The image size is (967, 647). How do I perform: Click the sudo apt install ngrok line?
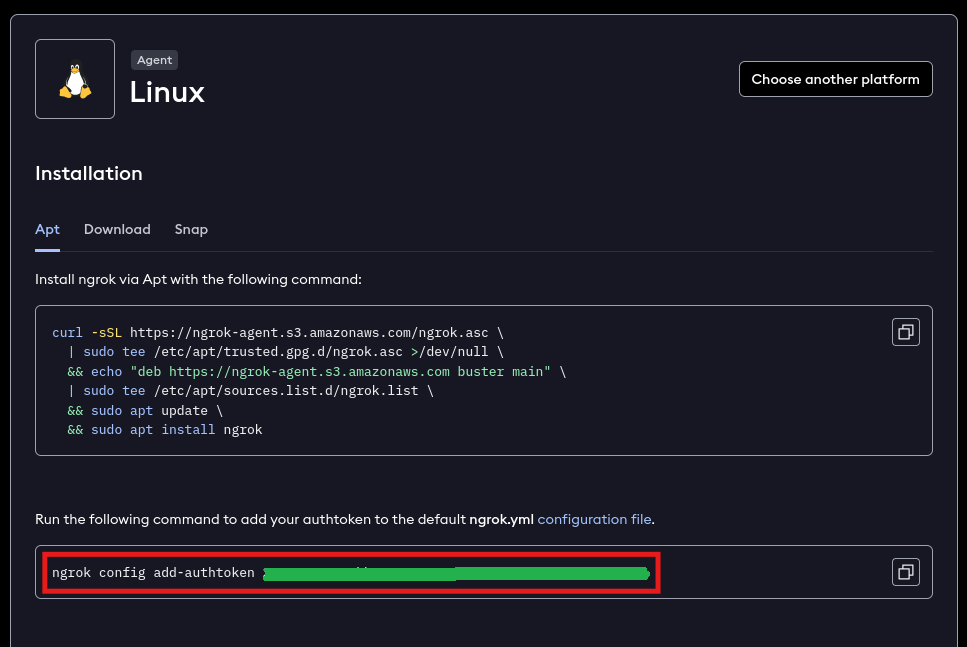coord(165,429)
